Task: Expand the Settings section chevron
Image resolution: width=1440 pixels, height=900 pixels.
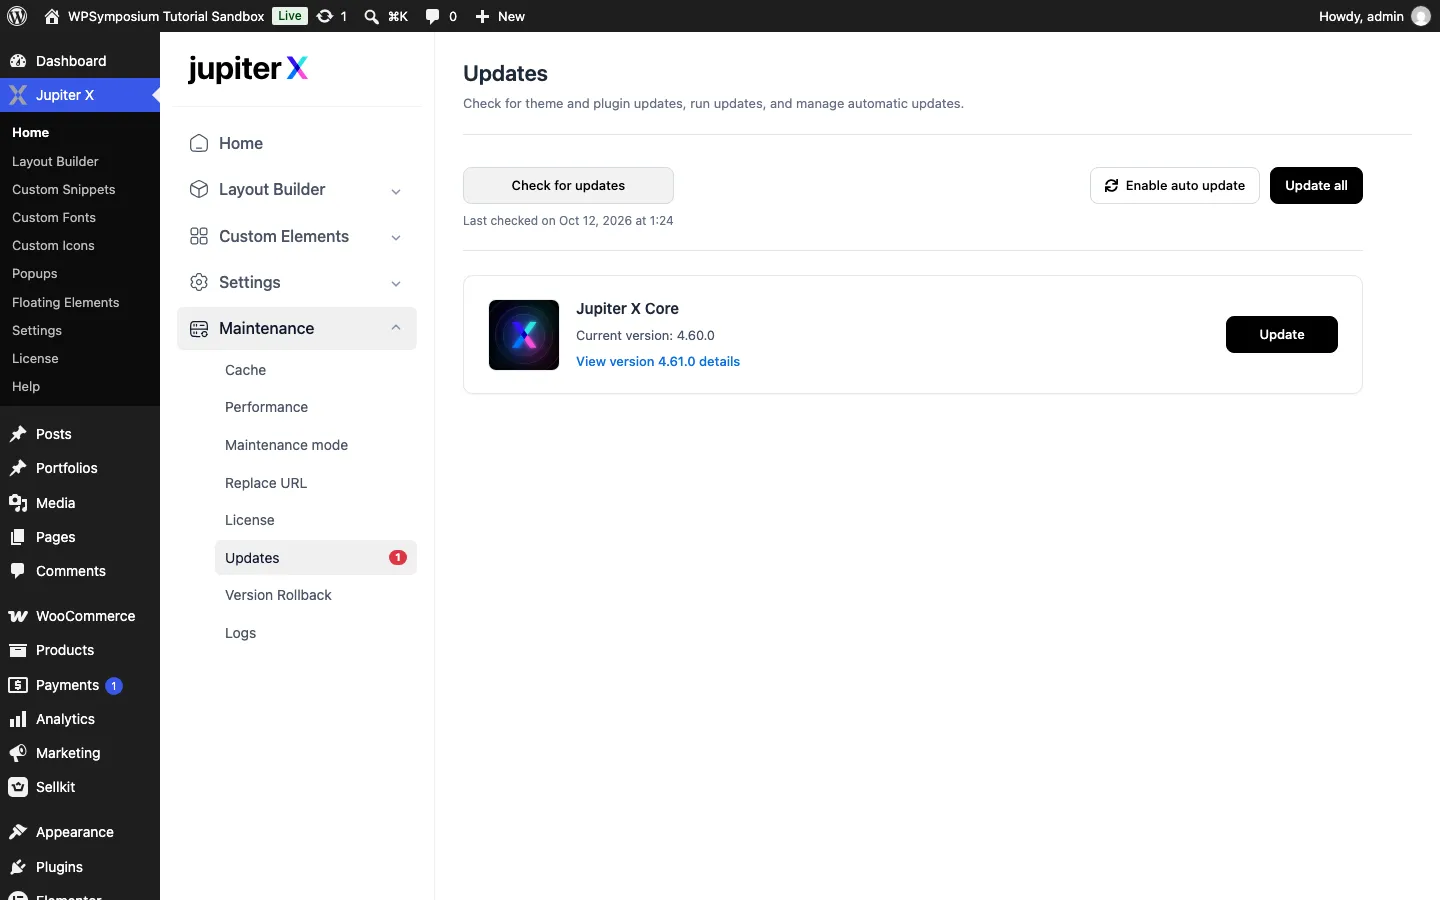Action: (396, 283)
